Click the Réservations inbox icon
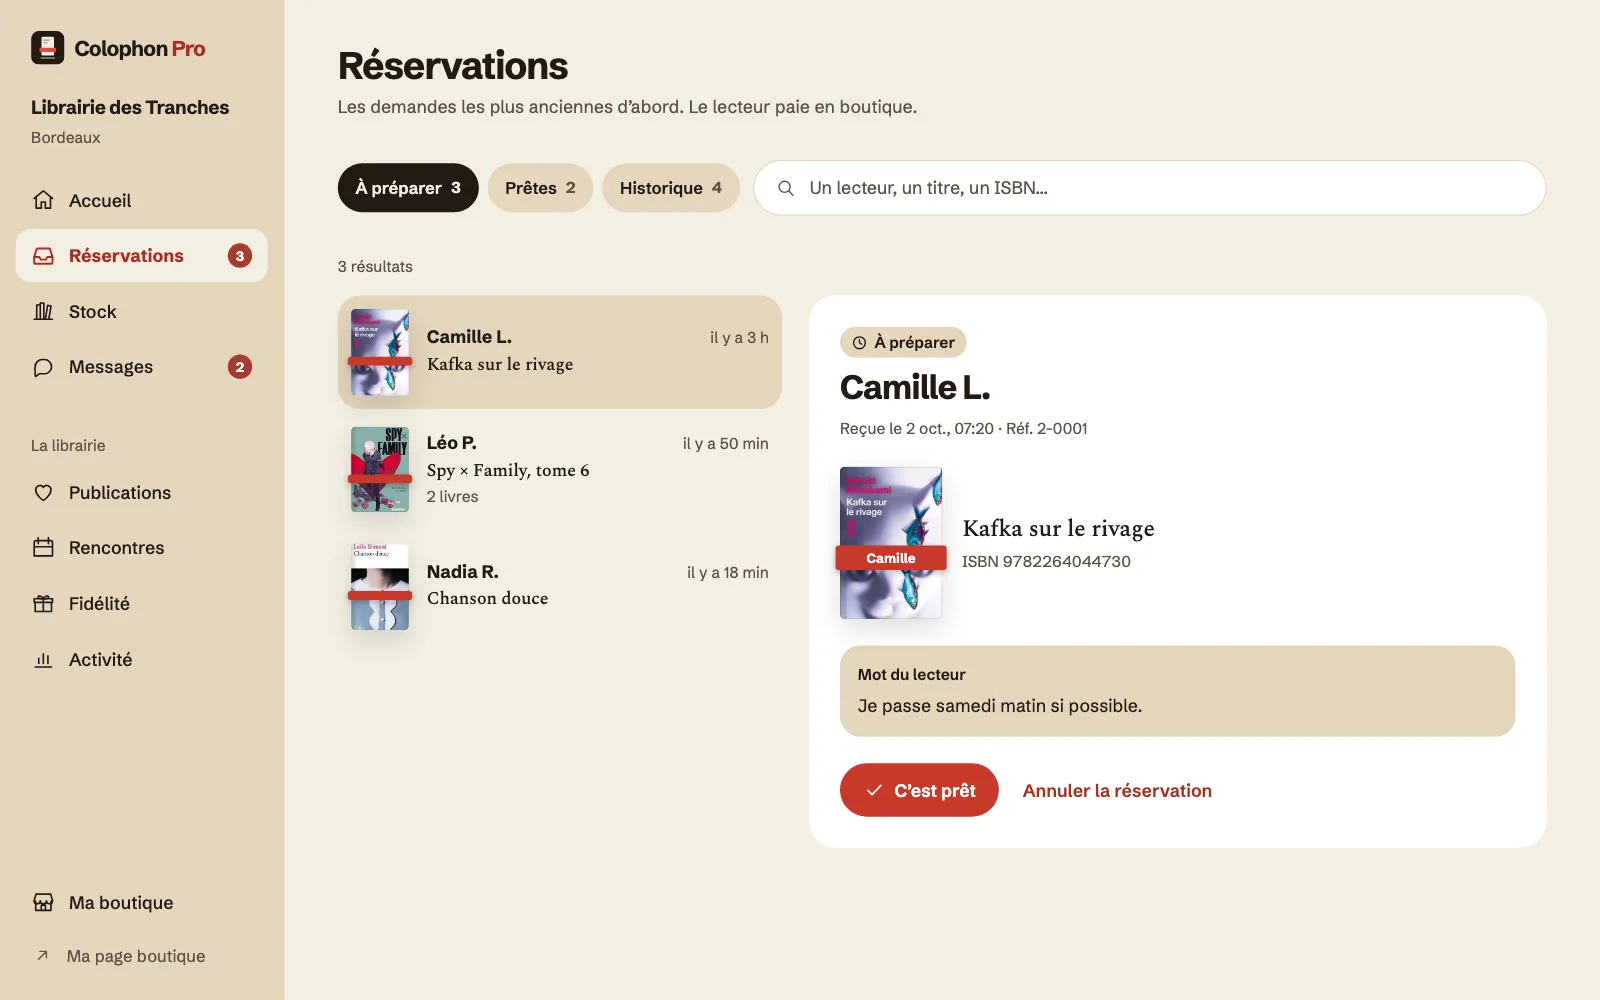Screen dimensions: 1600x1000 [x=43, y=256]
